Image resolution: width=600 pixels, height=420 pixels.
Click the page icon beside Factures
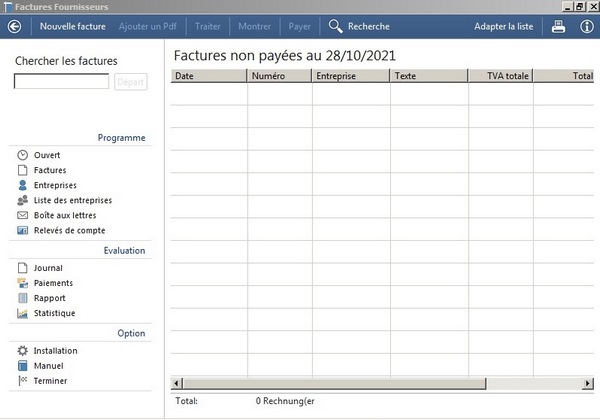23,170
